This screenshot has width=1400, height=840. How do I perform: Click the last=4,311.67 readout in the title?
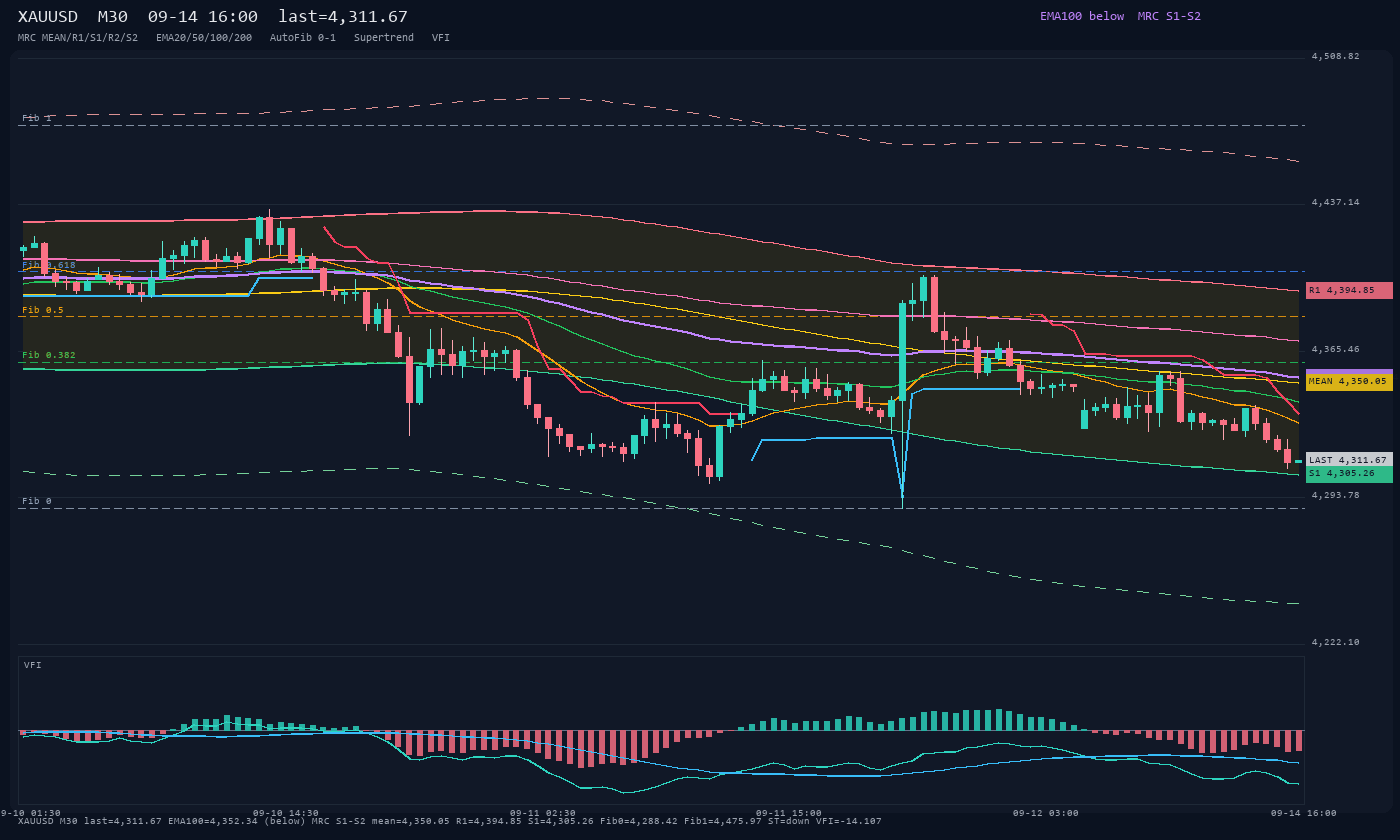(x=343, y=17)
